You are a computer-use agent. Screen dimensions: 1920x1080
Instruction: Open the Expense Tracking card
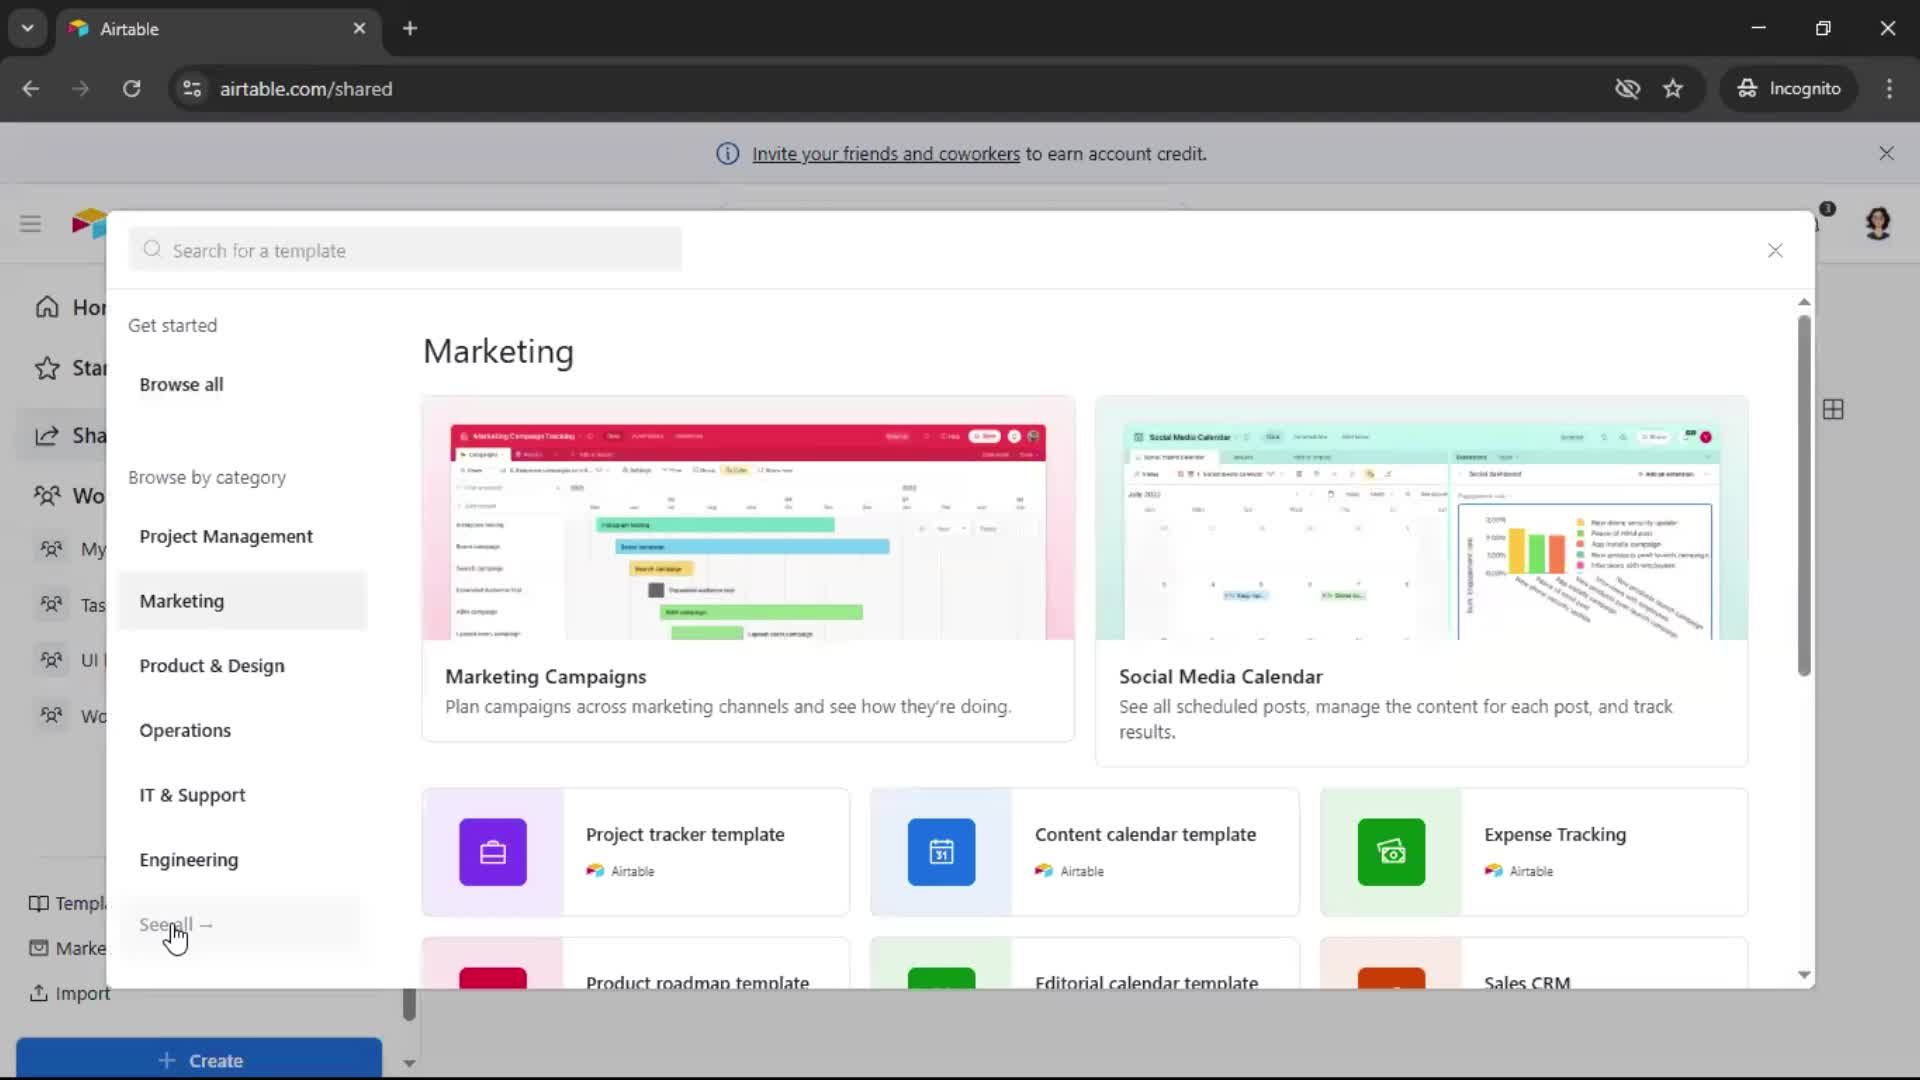click(x=1534, y=852)
